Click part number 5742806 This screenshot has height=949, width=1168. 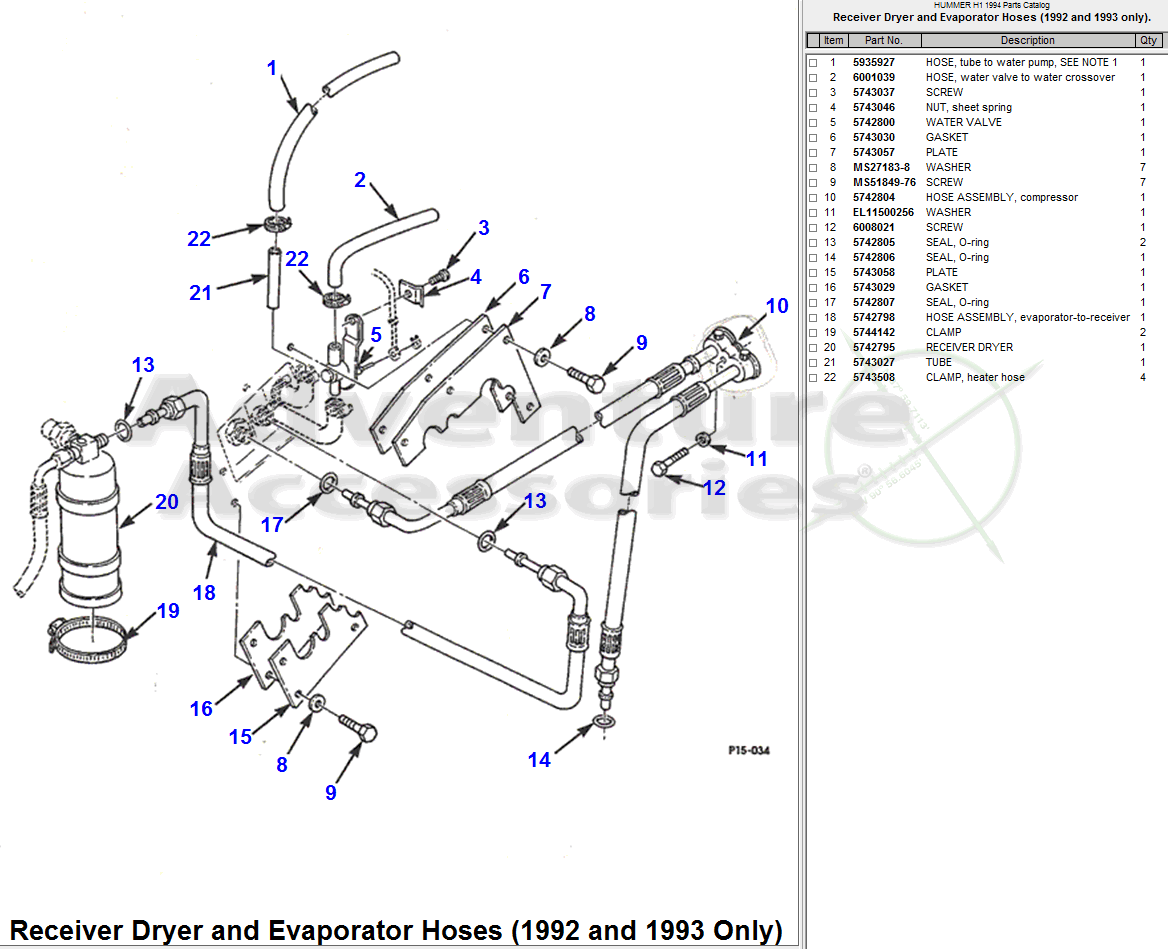pos(874,257)
